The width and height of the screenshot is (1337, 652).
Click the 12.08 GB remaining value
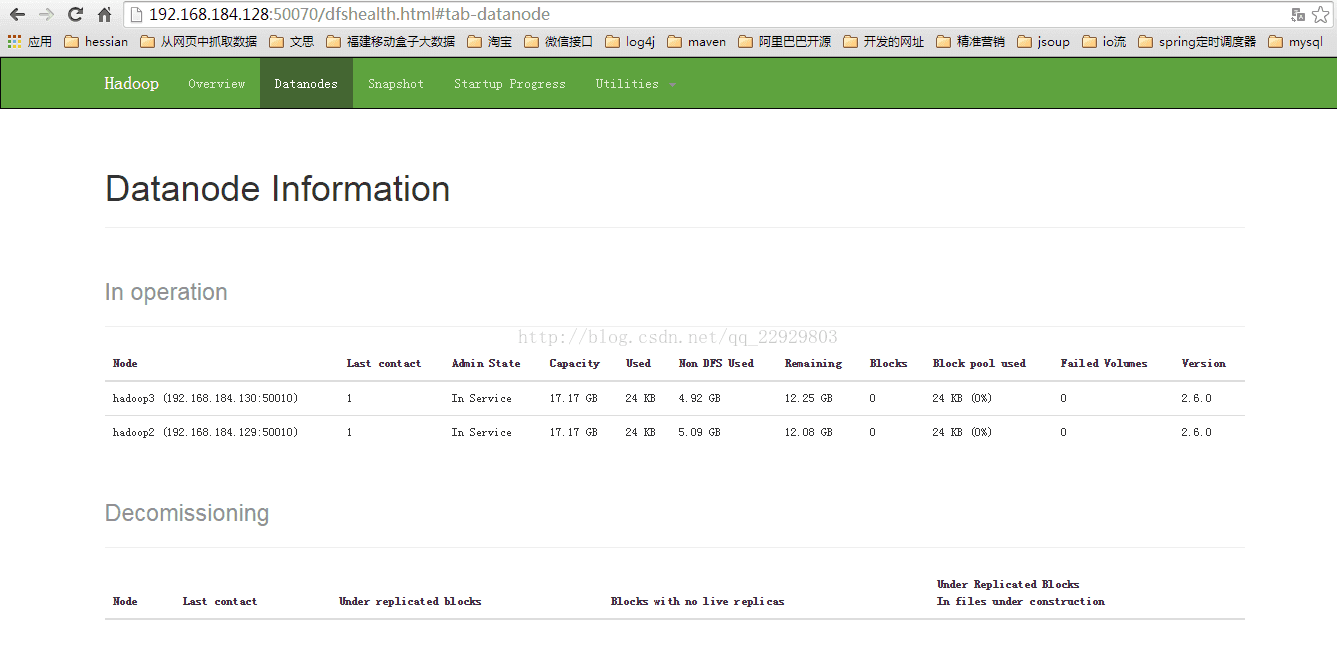pos(808,432)
